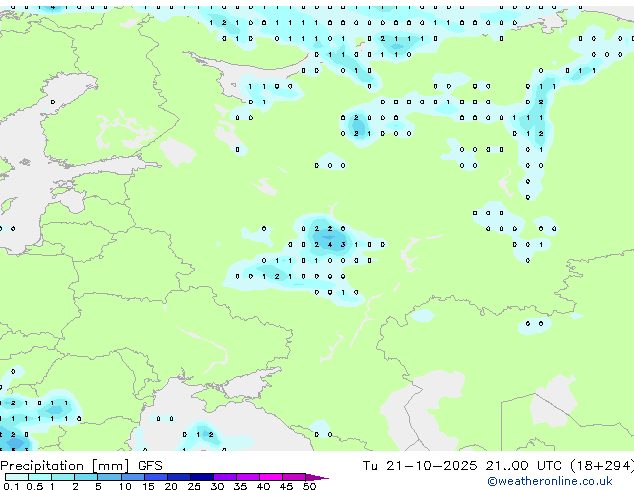Click the 0.5–1 mm legend color swatch

40,477
